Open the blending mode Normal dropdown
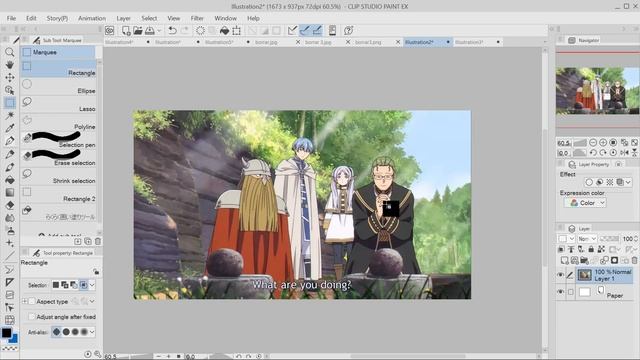Image resolution: width=640 pixels, height=360 pixels. click(587, 238)
